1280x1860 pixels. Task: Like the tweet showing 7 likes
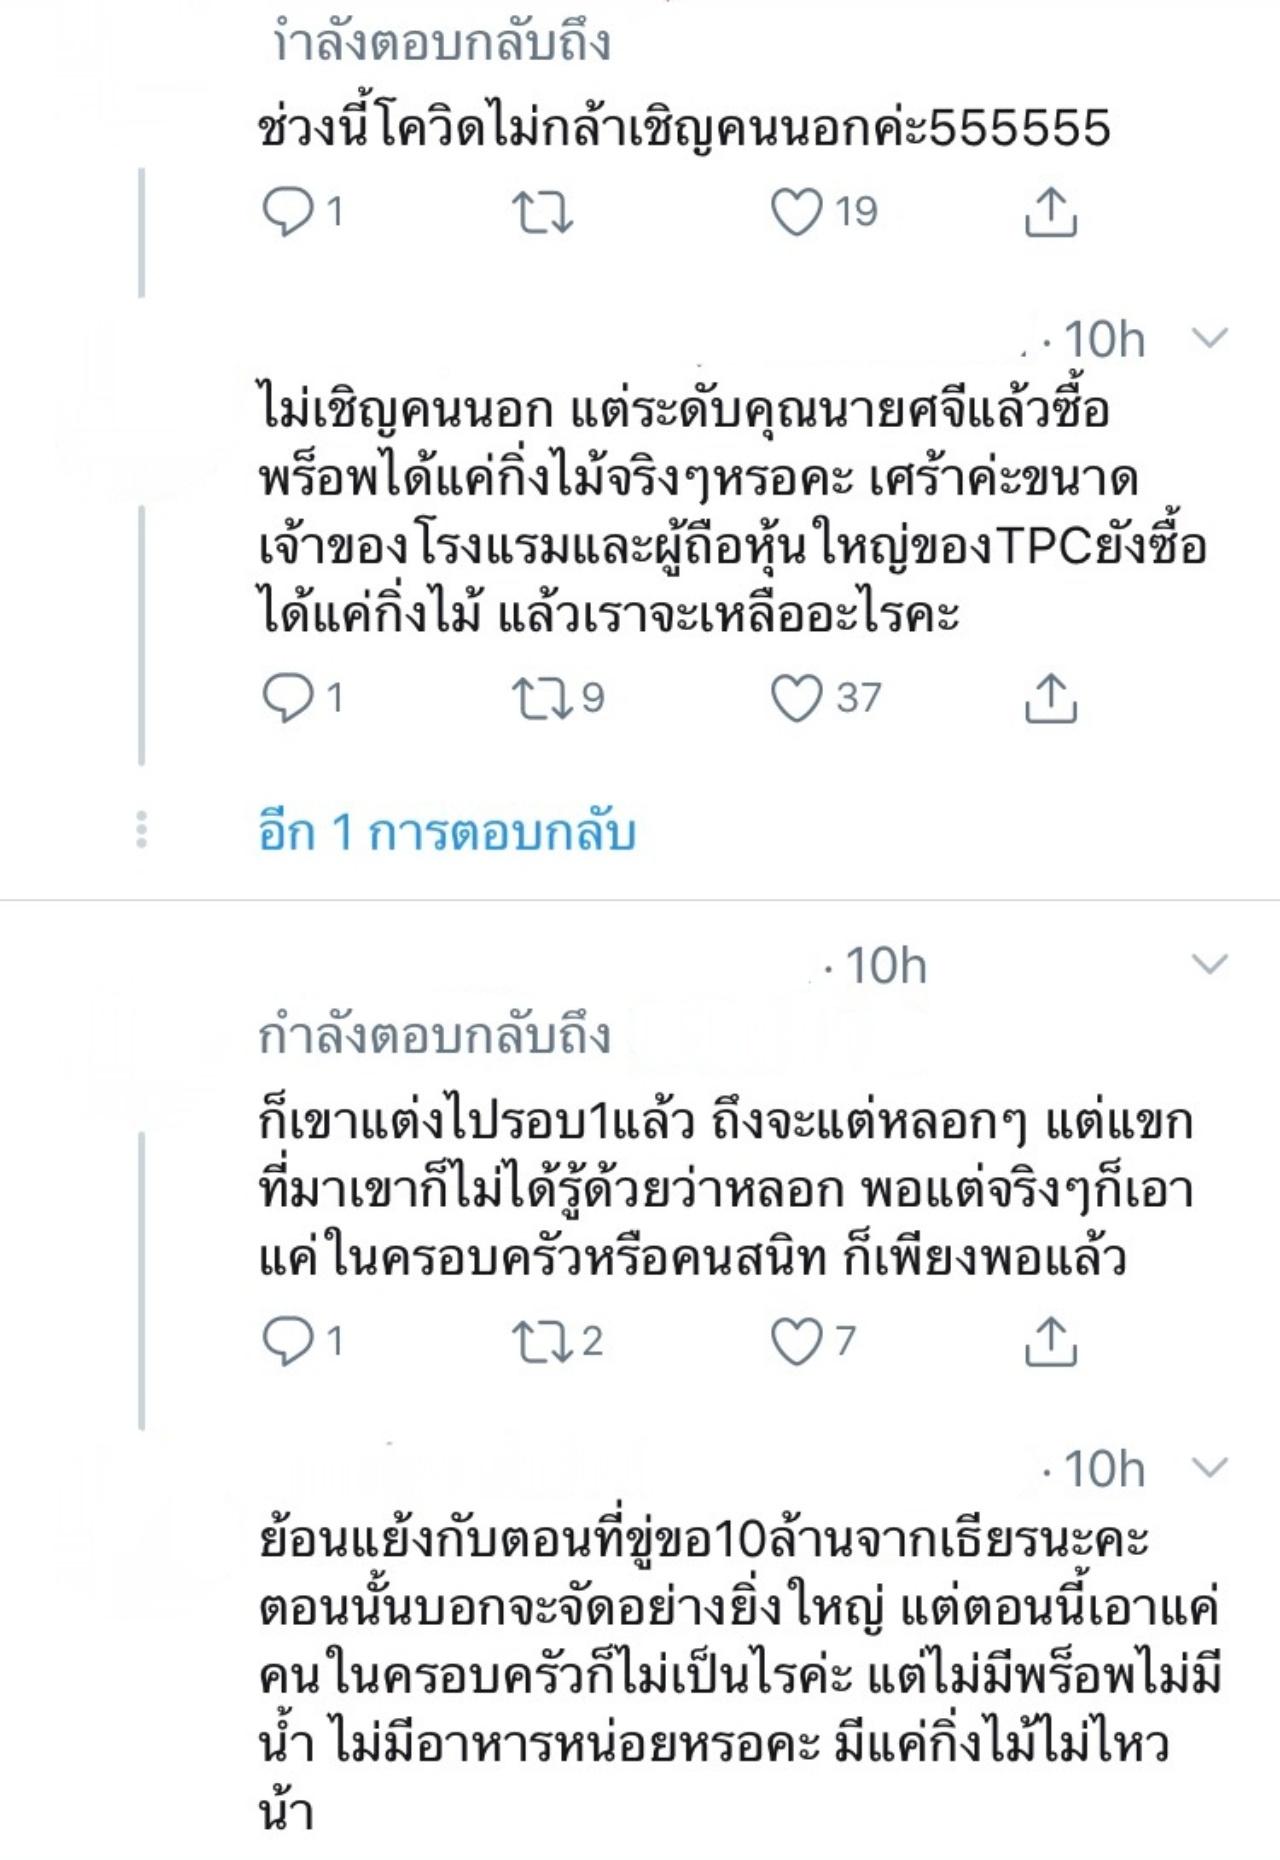coord(796,1341)
